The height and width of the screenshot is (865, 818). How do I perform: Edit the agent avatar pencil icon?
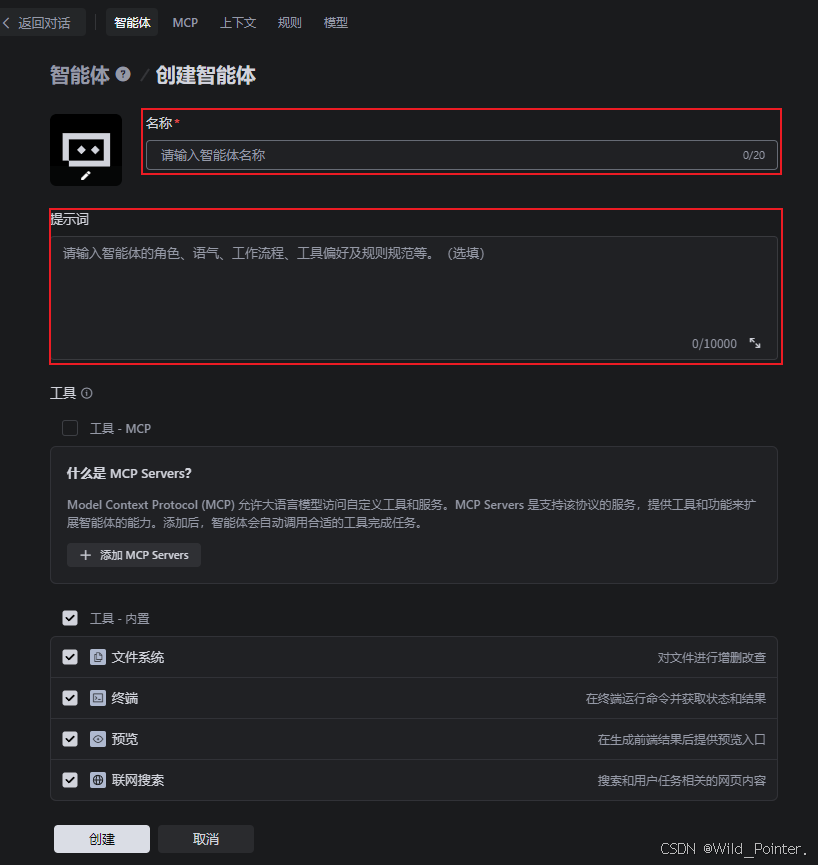85,175
